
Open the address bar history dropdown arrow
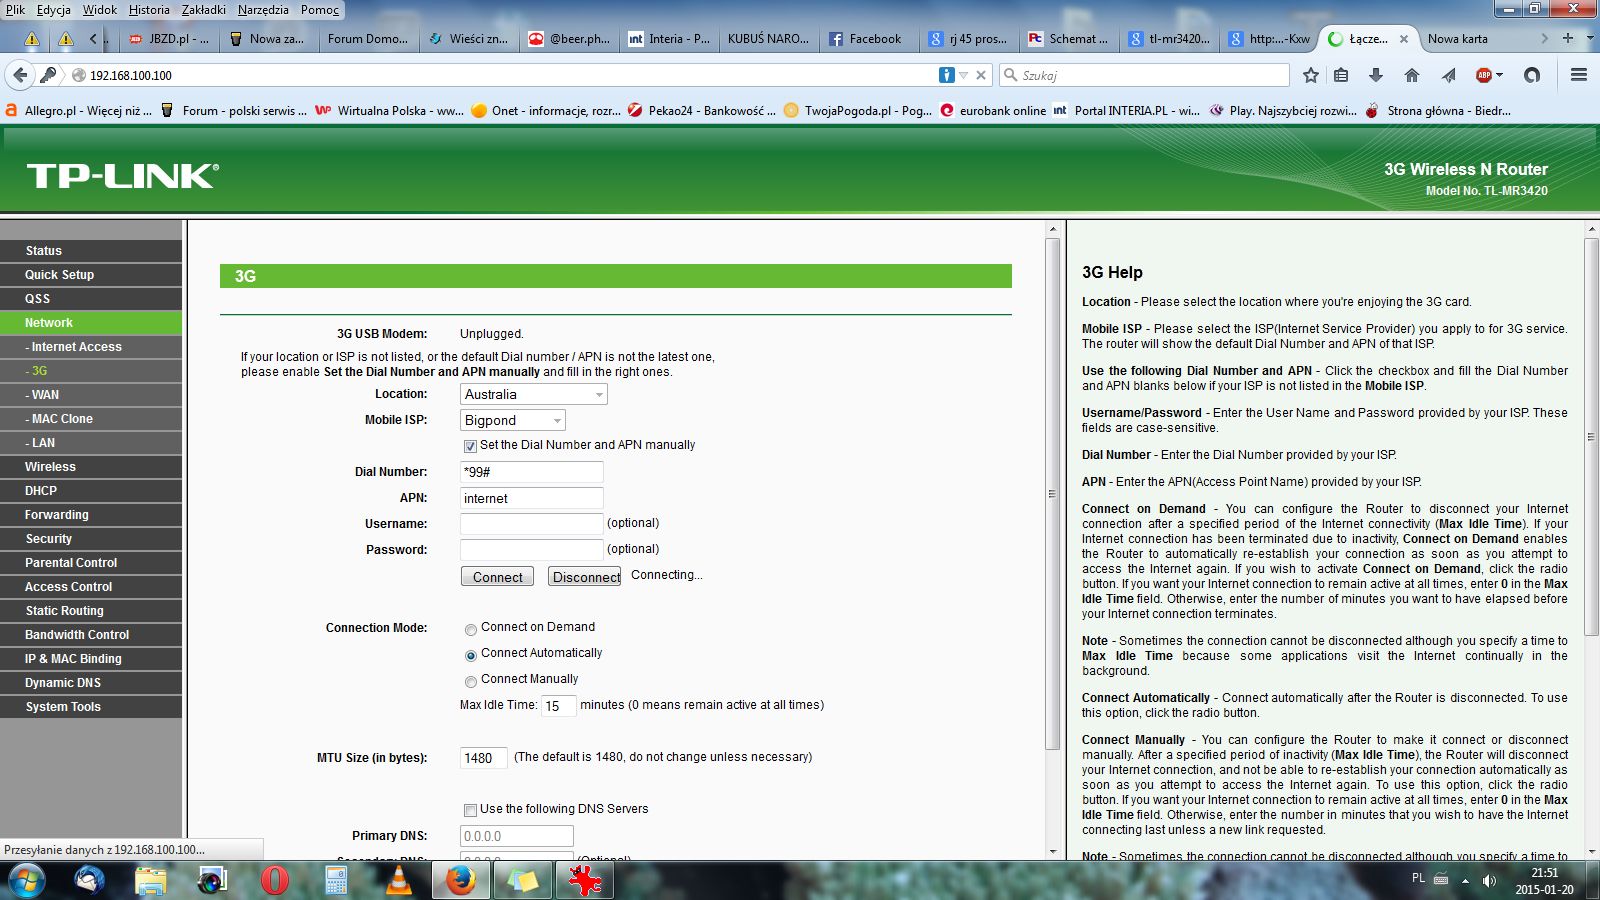963,75
